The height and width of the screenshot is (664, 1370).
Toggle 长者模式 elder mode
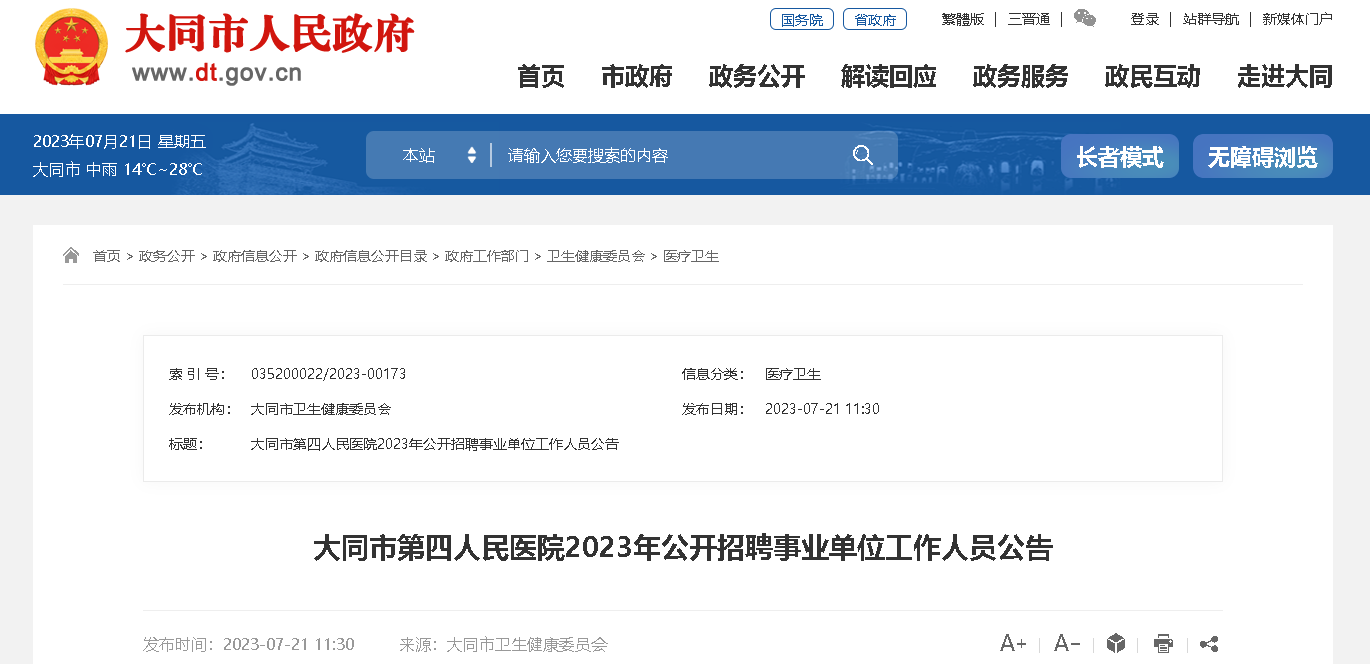(x=1119, y=157)
